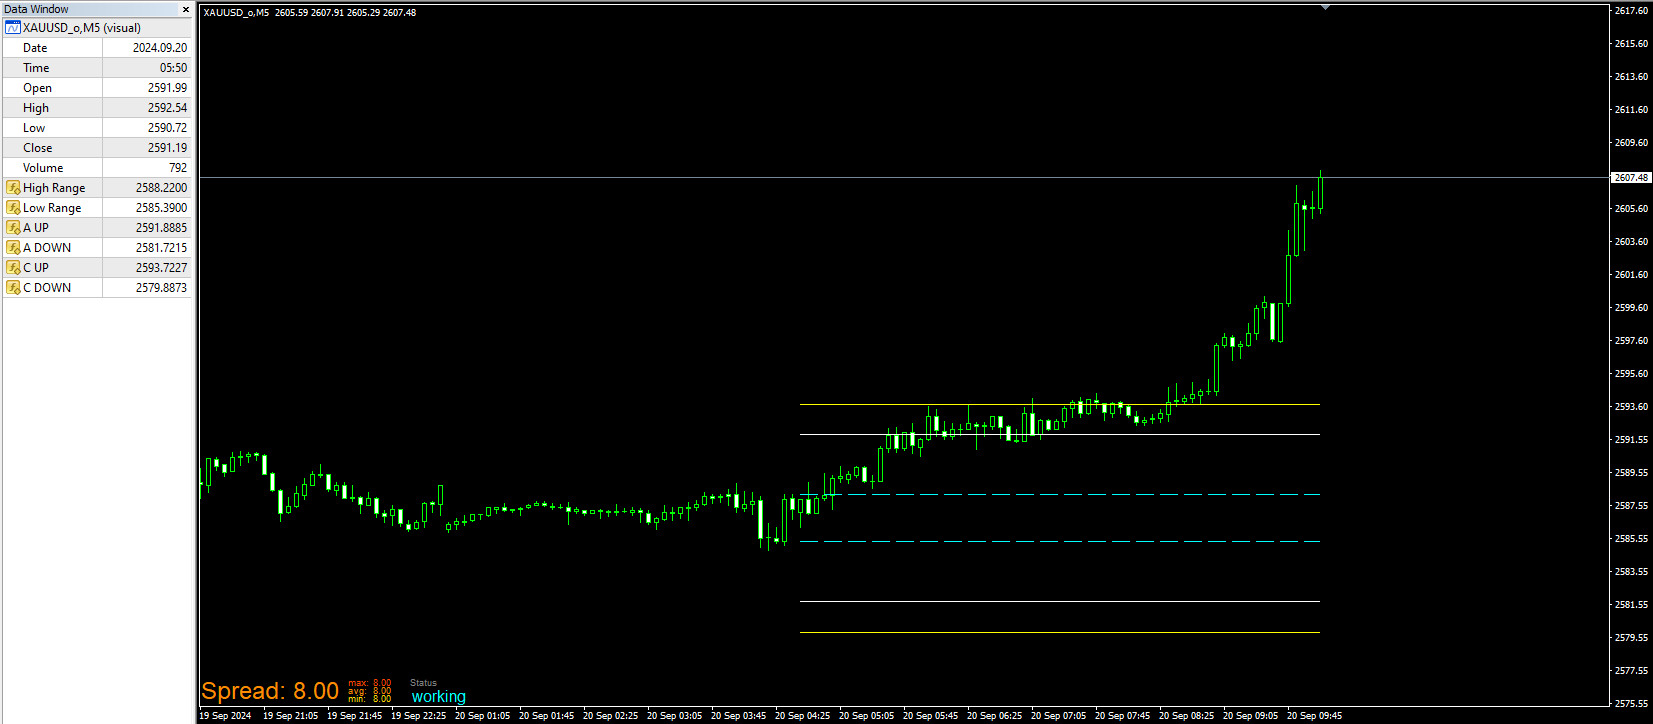1653x724 pixels.
Task: Click the Volume value 792
Action: click(x=178, y=168)
